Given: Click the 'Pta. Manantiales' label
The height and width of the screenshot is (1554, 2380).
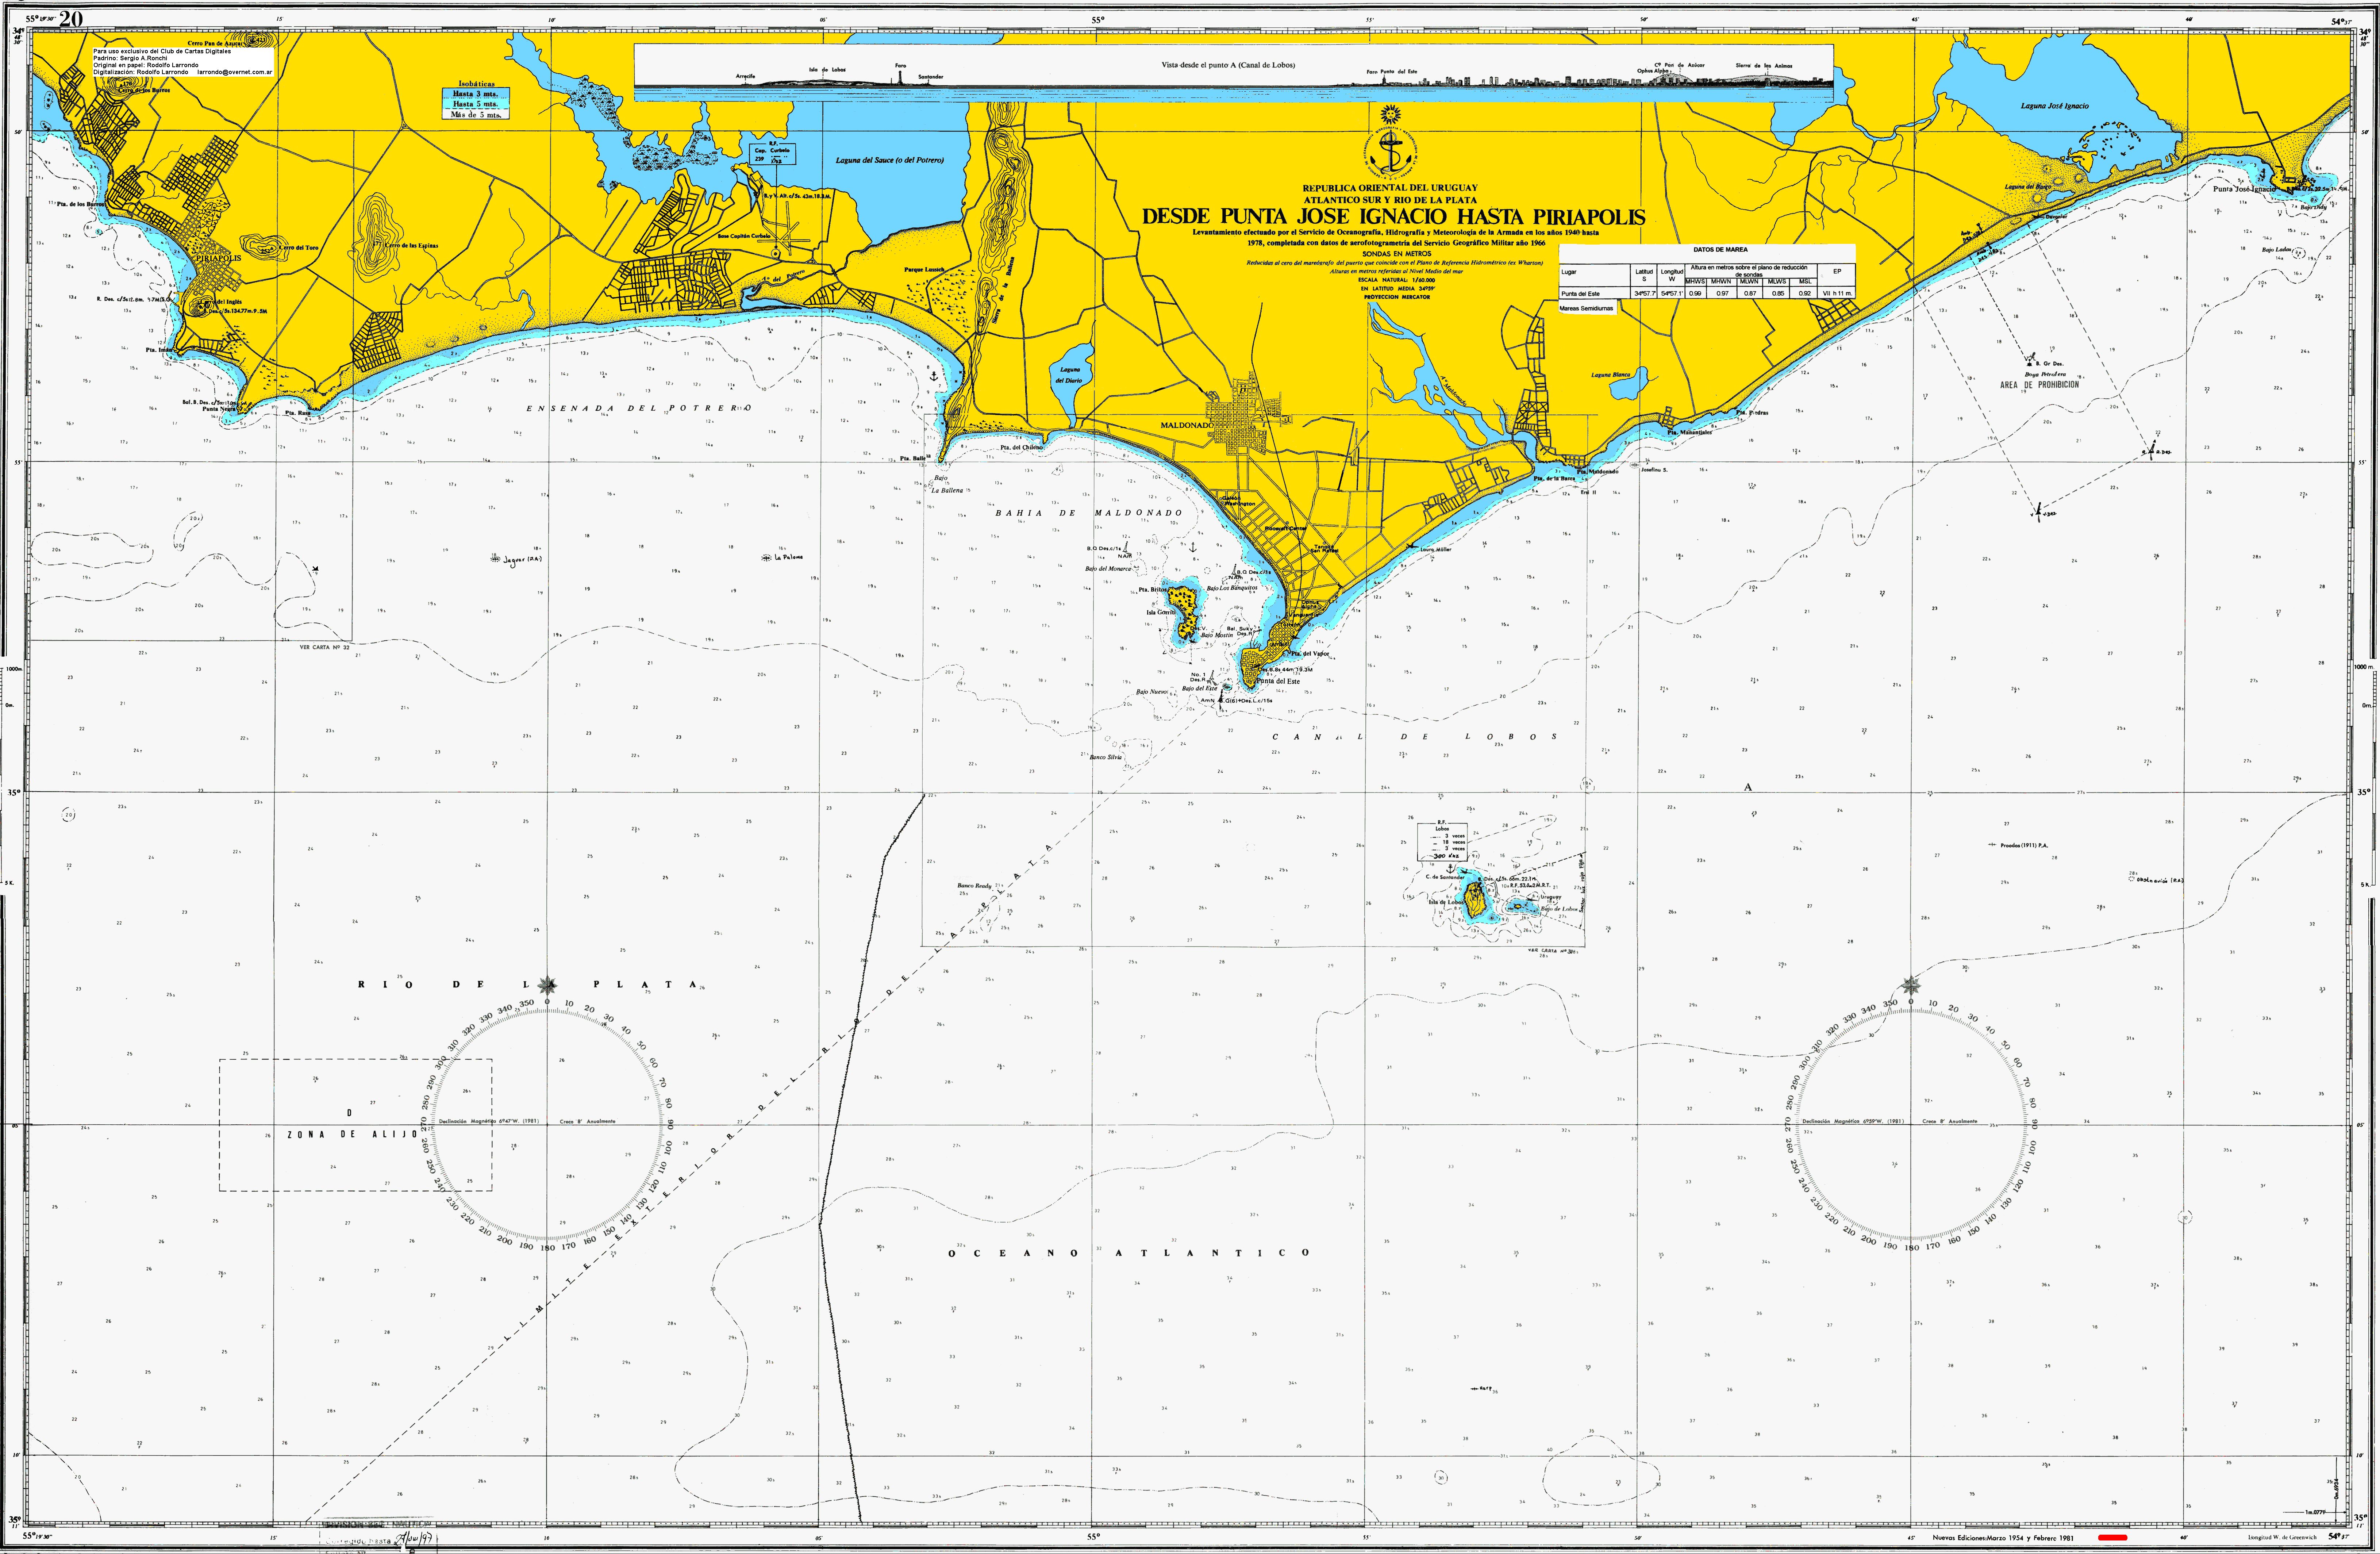Looking at the screenshot, I should tap(1689, 432).
